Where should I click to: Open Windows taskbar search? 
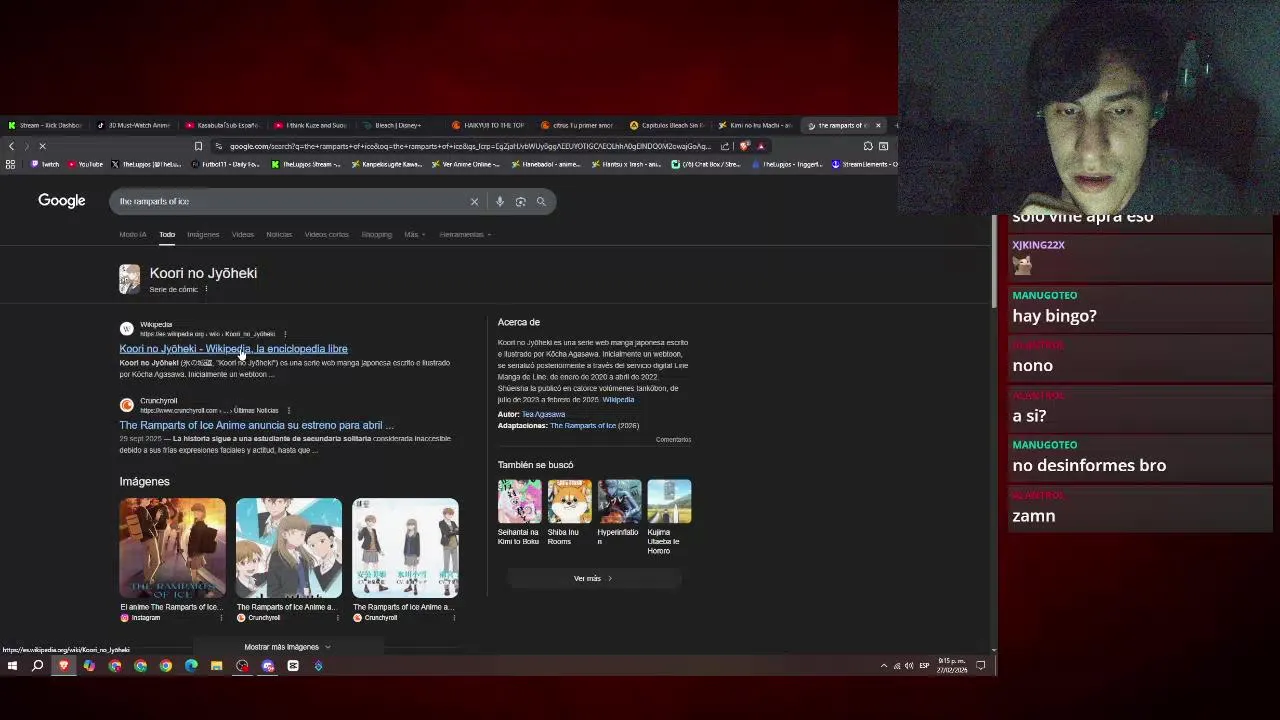(37, 666)
